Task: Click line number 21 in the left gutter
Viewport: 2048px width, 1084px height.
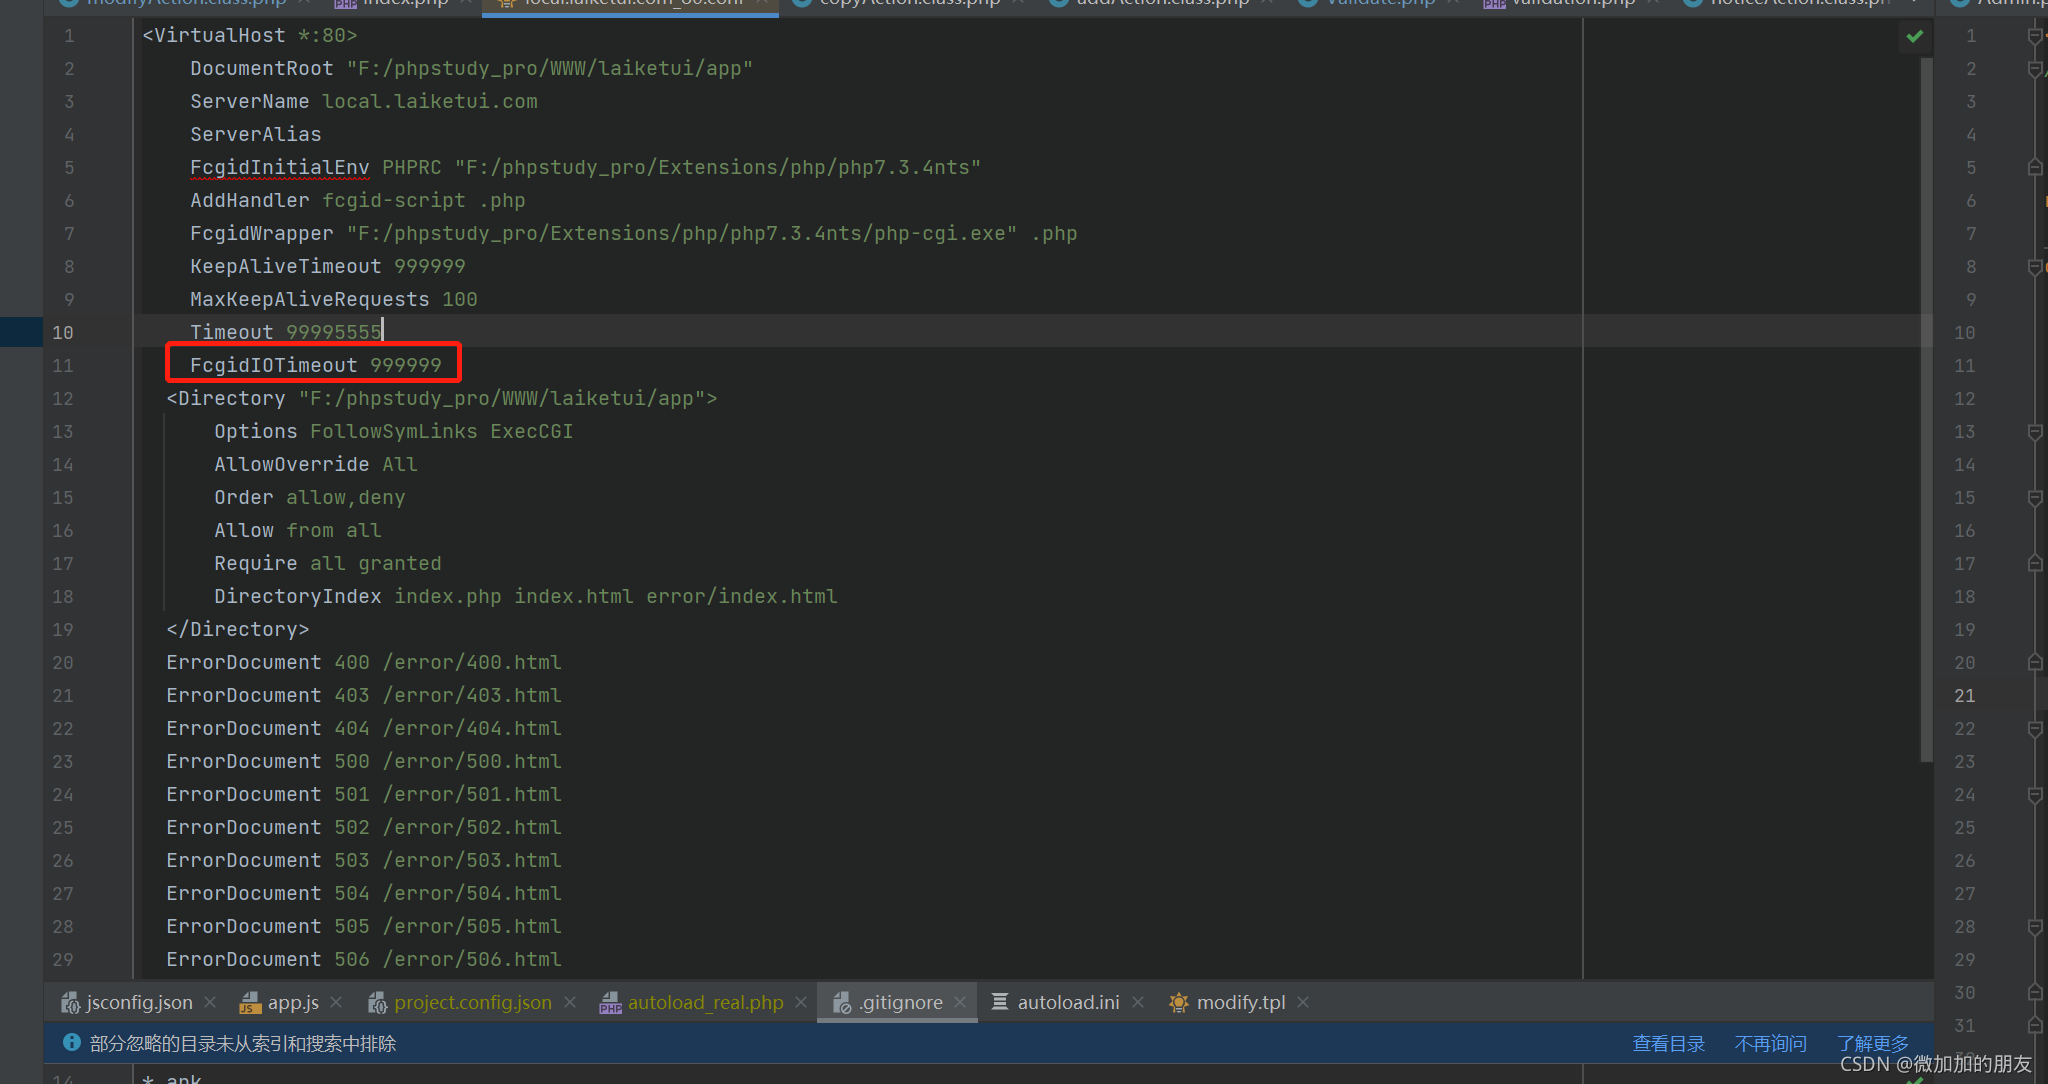Action: click(63, 696)
